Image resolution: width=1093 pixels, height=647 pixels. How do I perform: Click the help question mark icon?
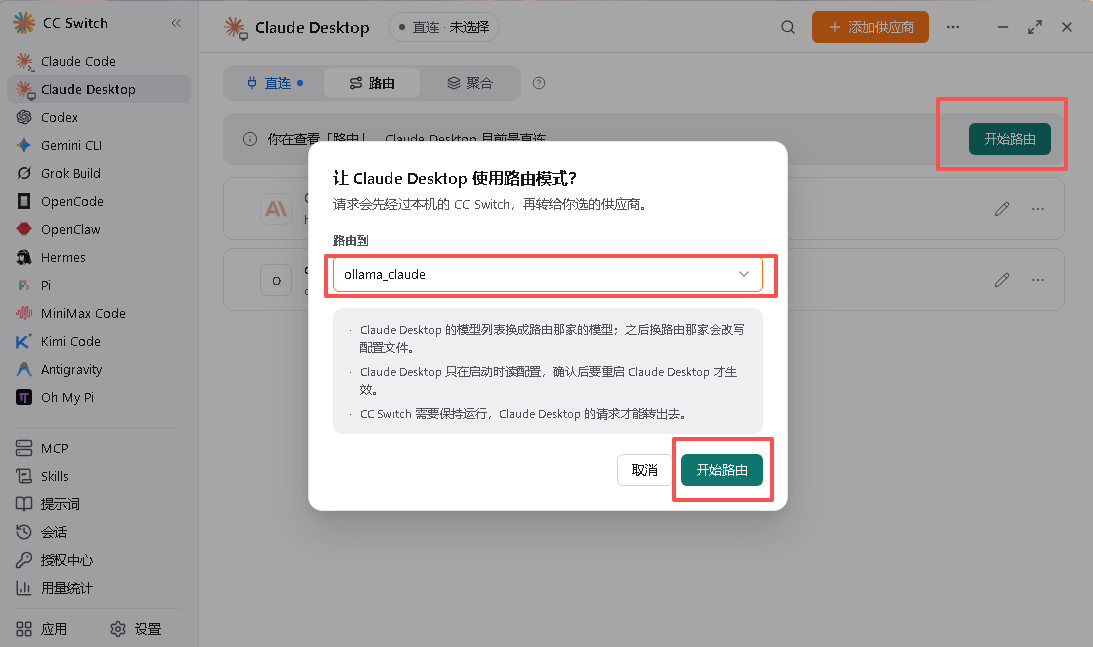539,83
